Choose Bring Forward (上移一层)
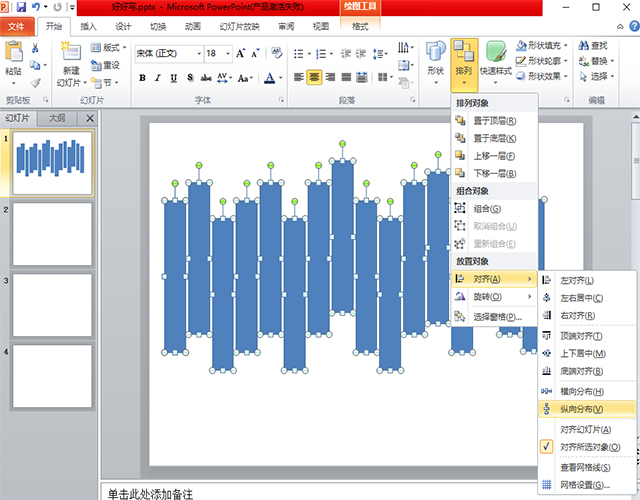Image resolution: width=640 pixels, height=500 pixels. pyautogui.click(x=494, y=156)
